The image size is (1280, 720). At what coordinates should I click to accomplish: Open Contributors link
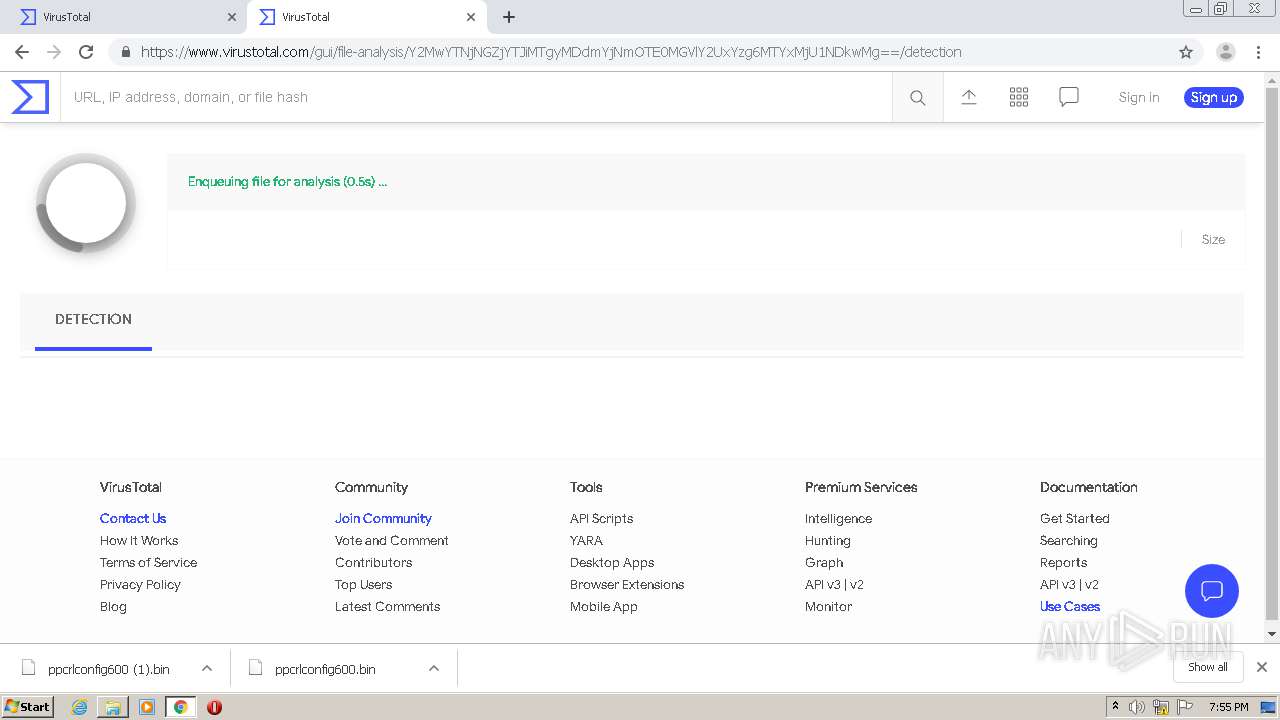coord(373,562)
